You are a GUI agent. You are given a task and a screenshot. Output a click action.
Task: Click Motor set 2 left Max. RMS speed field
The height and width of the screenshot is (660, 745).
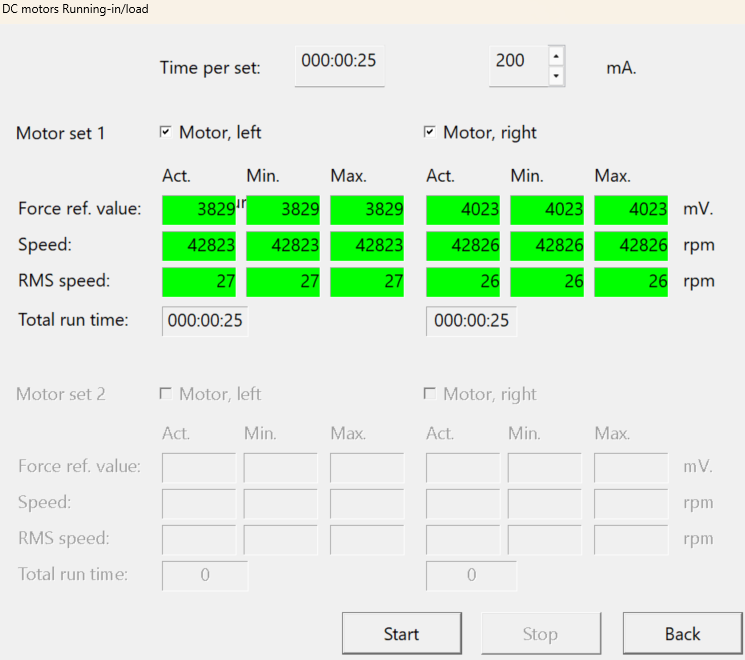tap(367, 540)
